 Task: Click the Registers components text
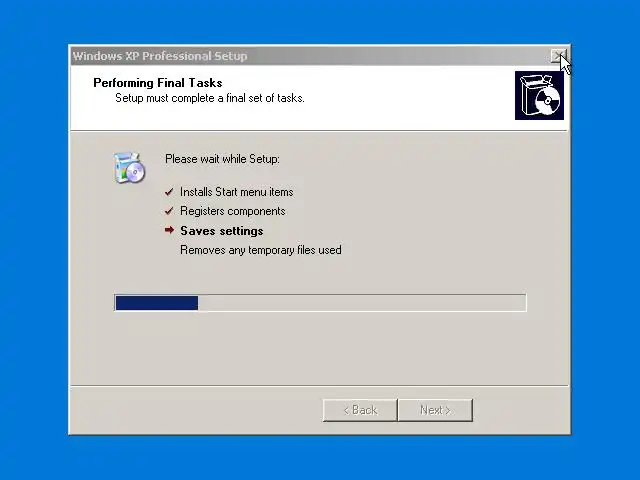tap(233, 211)
